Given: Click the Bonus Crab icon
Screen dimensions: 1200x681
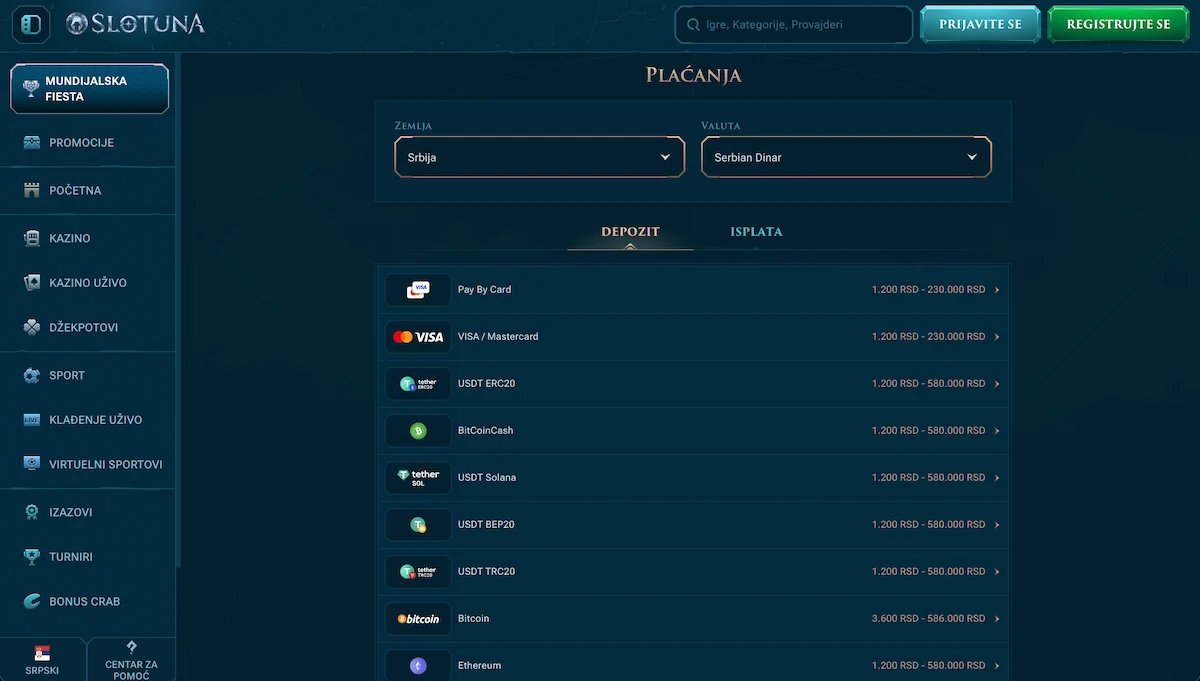Looking at the screenshot, I should point(31,601).
